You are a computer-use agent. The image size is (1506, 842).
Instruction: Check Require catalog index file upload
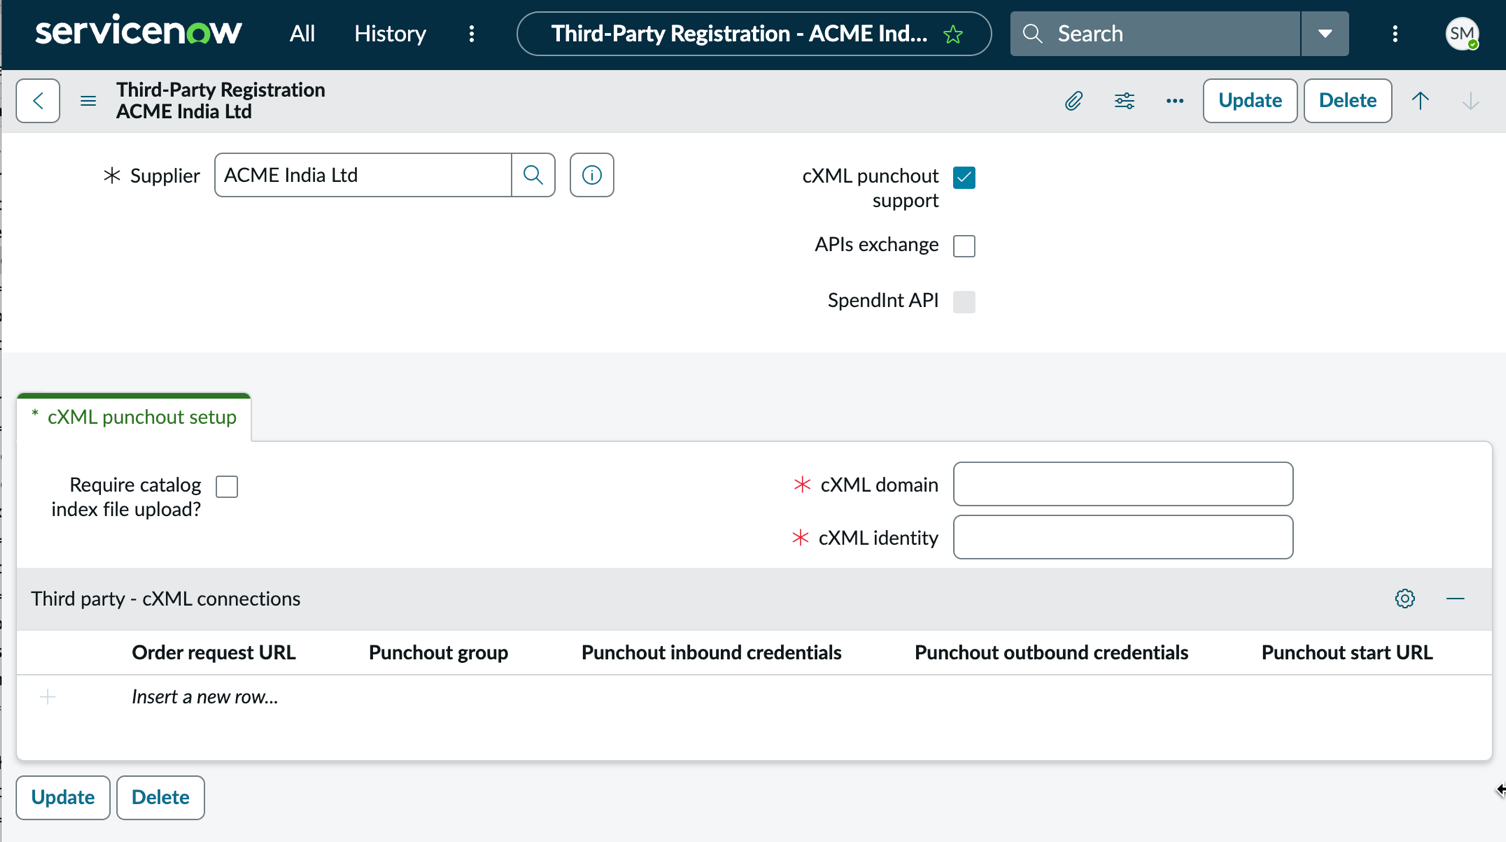tap(227, 486)
